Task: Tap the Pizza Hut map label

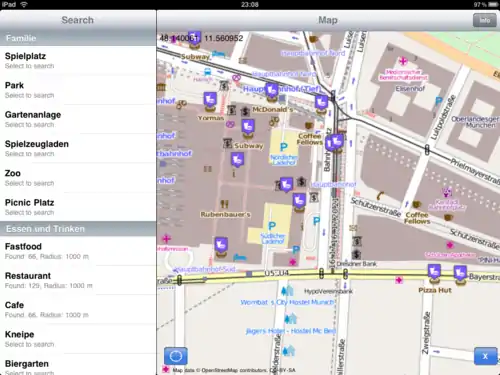Action: pyautogui.click(x=435, y=290)
